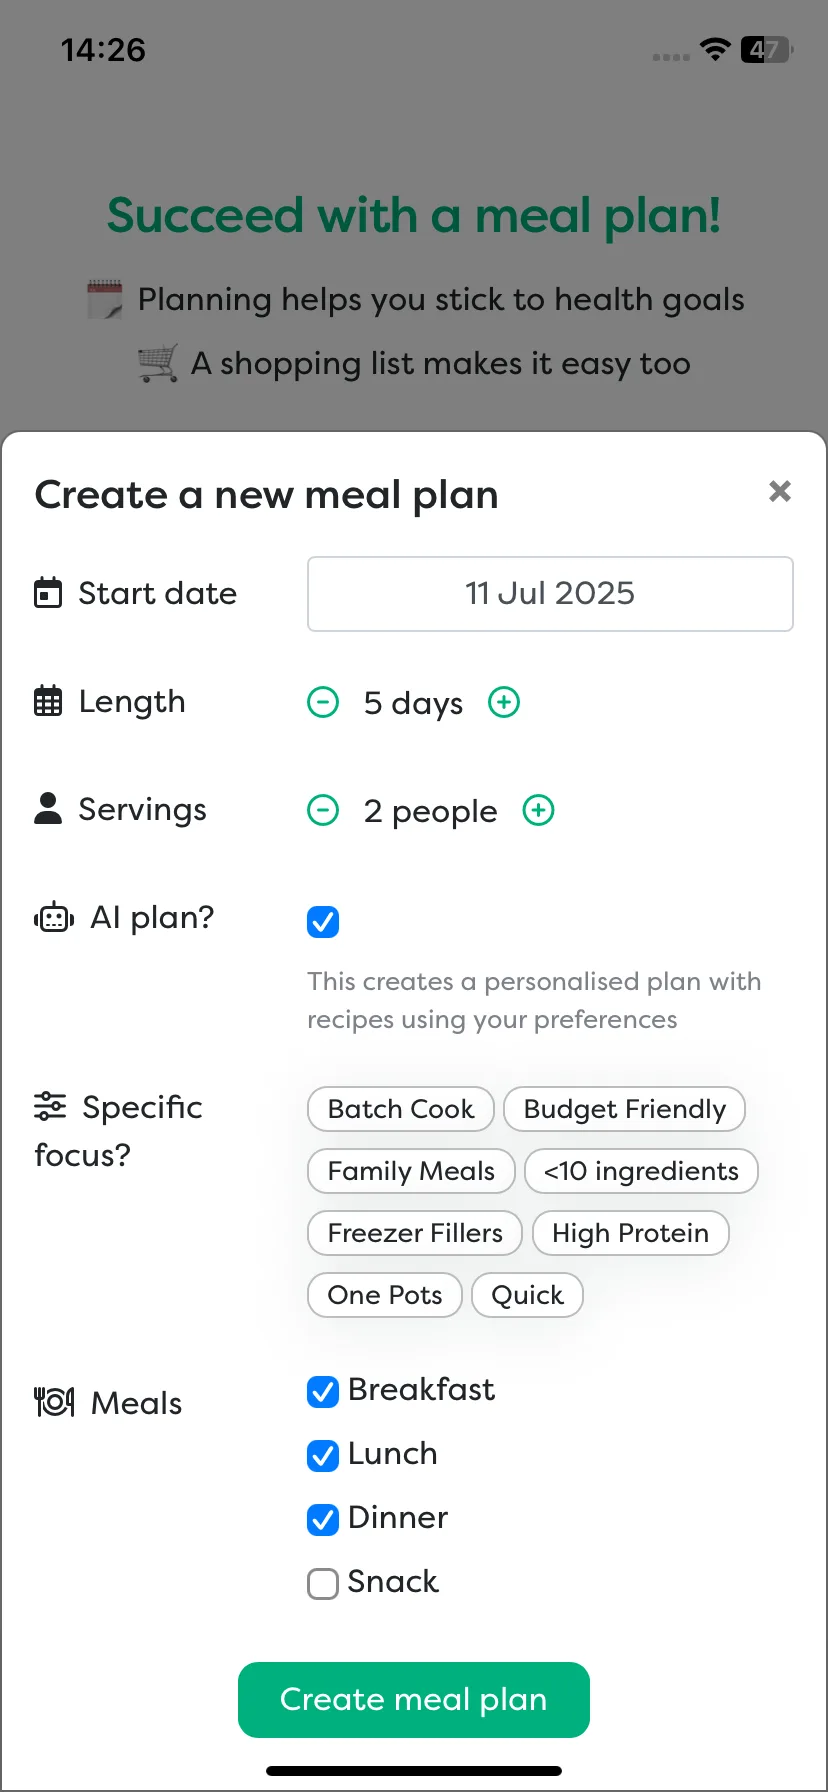Open the 11 Jul 2025 date picker
The width and height of the screenshot is (828, 1792).
(x=550, y=594)
